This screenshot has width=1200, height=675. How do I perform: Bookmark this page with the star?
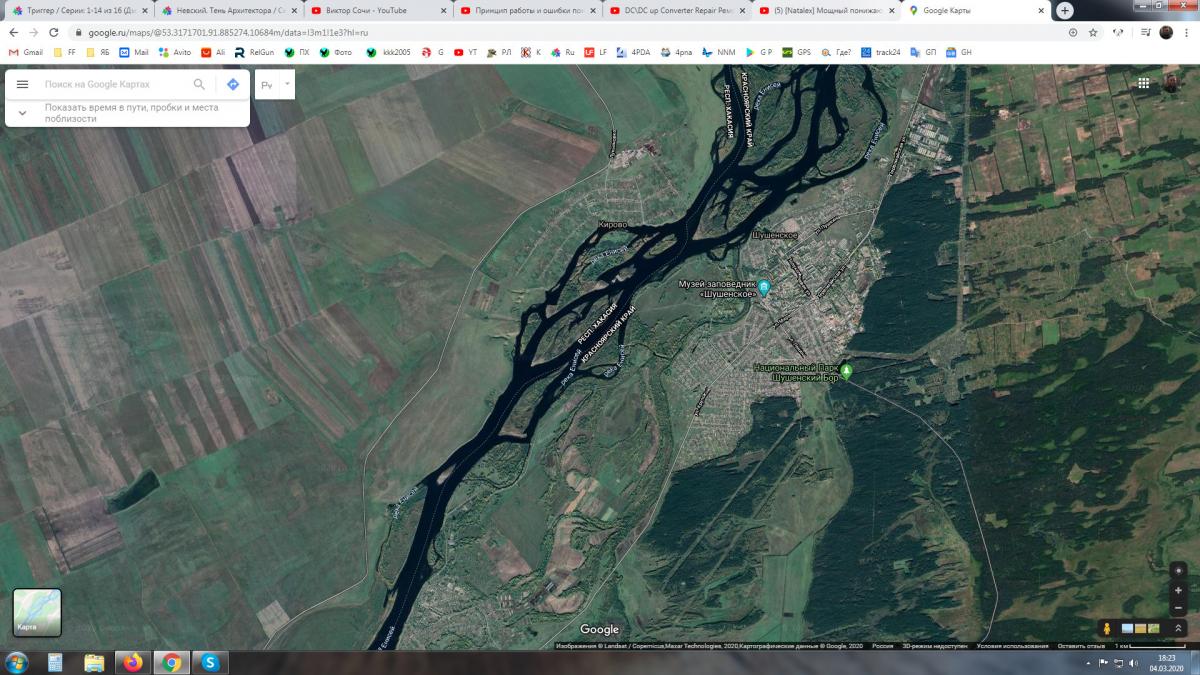click(1093, 32)
